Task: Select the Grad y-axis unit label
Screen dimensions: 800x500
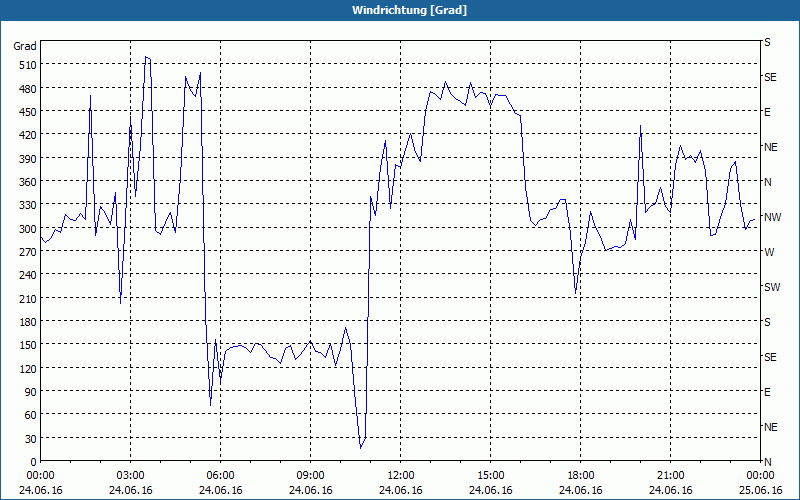Action: [25, 46]
